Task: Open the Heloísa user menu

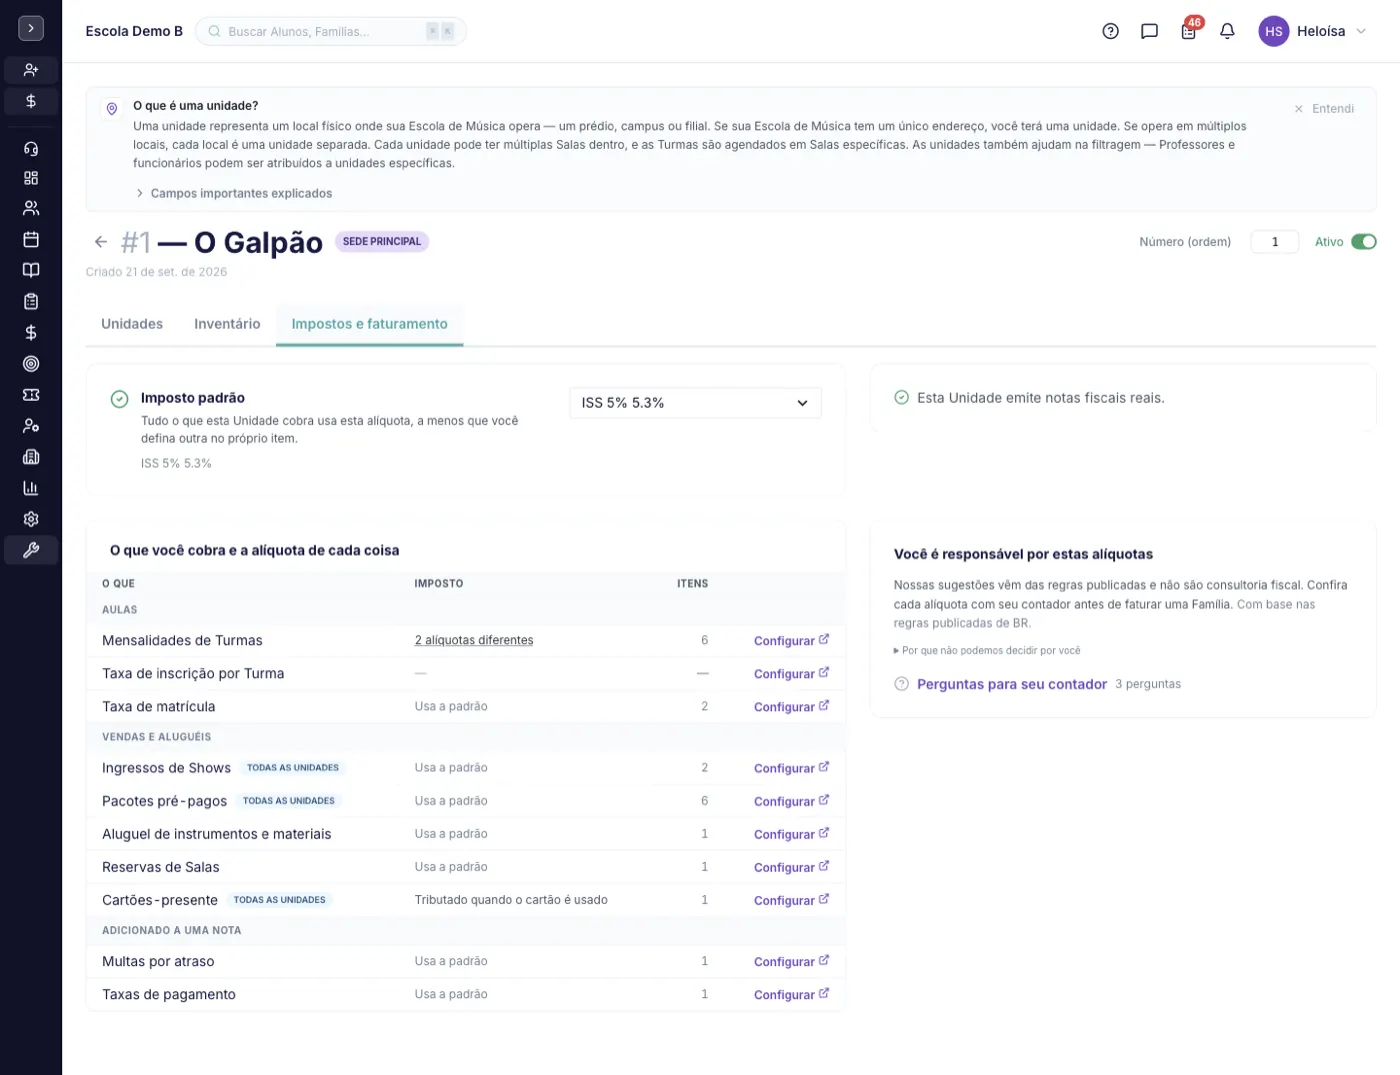Action: (1313, 31)
